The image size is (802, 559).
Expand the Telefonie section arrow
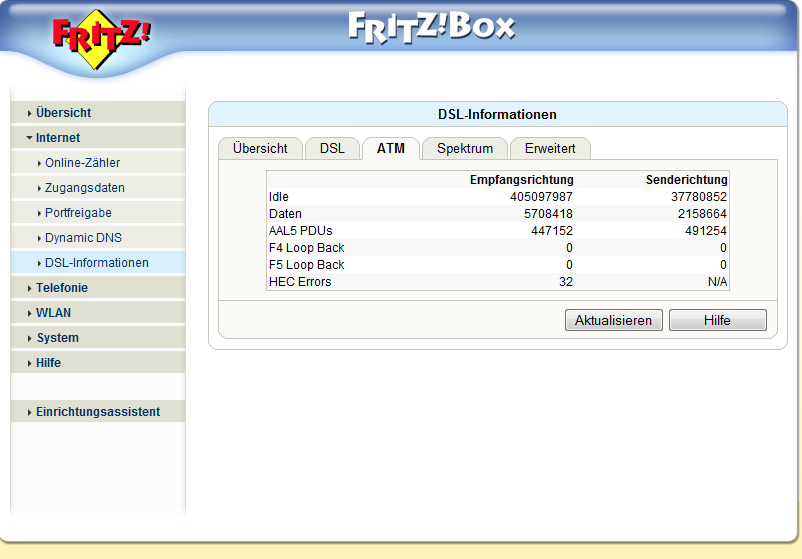[x=30, y=288]
